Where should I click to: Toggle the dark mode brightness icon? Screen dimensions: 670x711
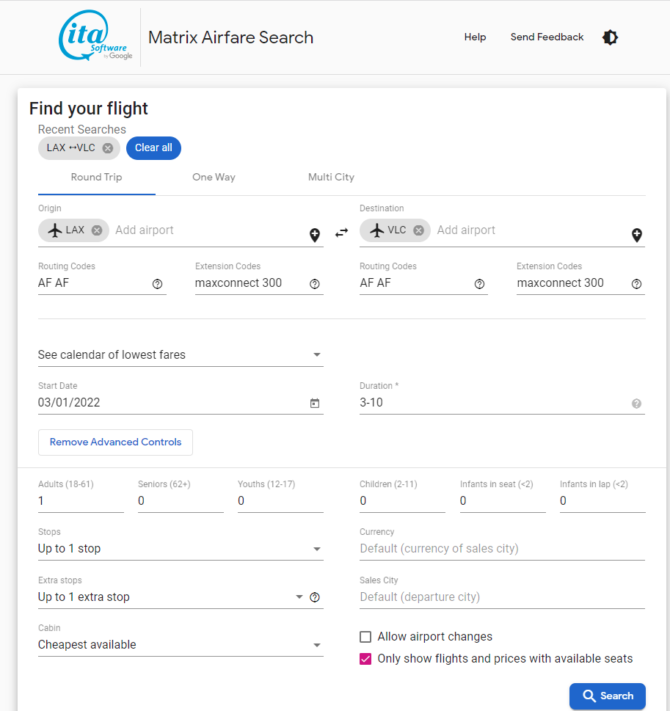(x=610, y=37)
